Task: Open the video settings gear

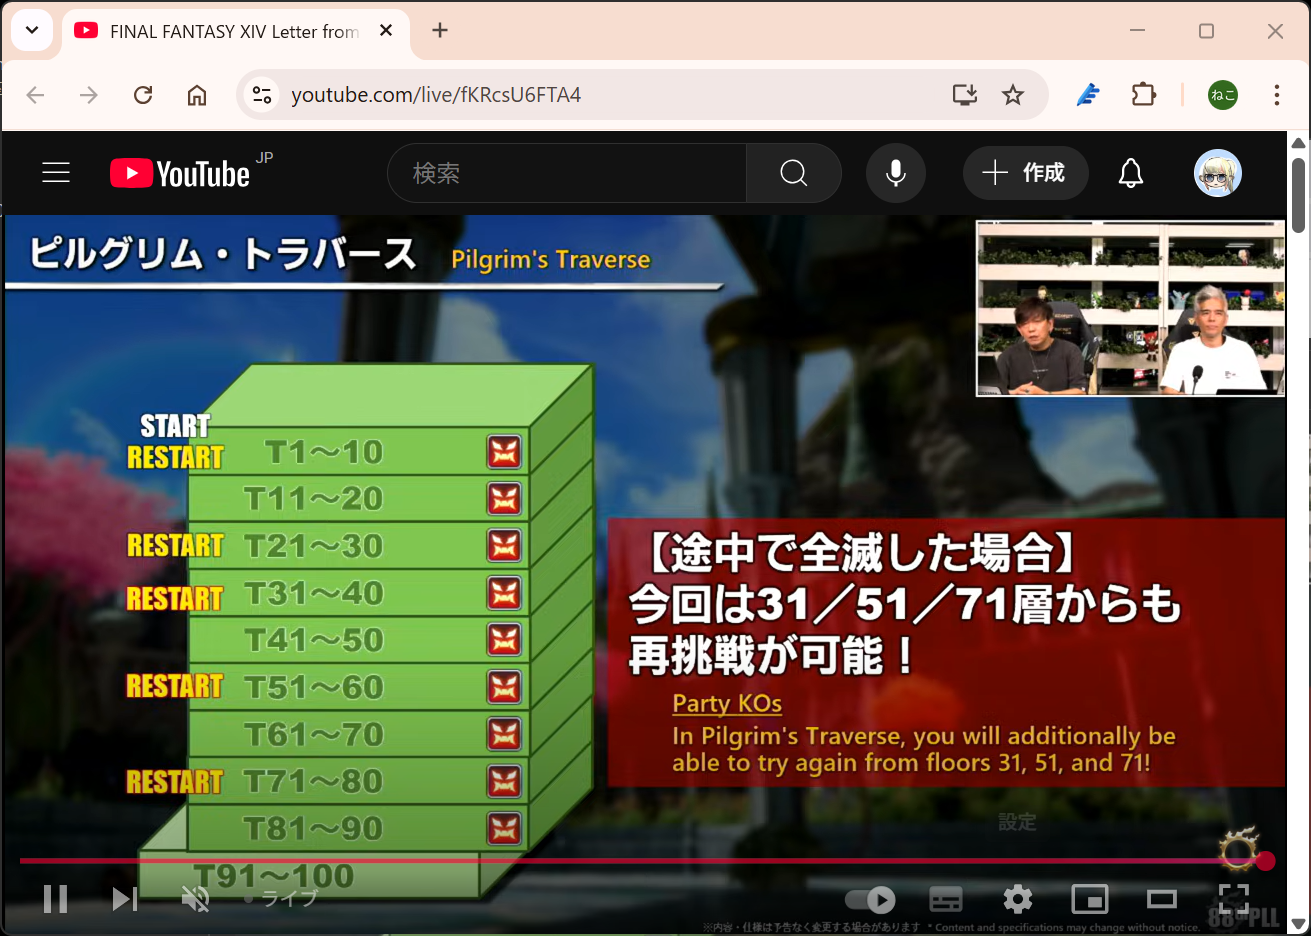Action: coord(1018,900)
